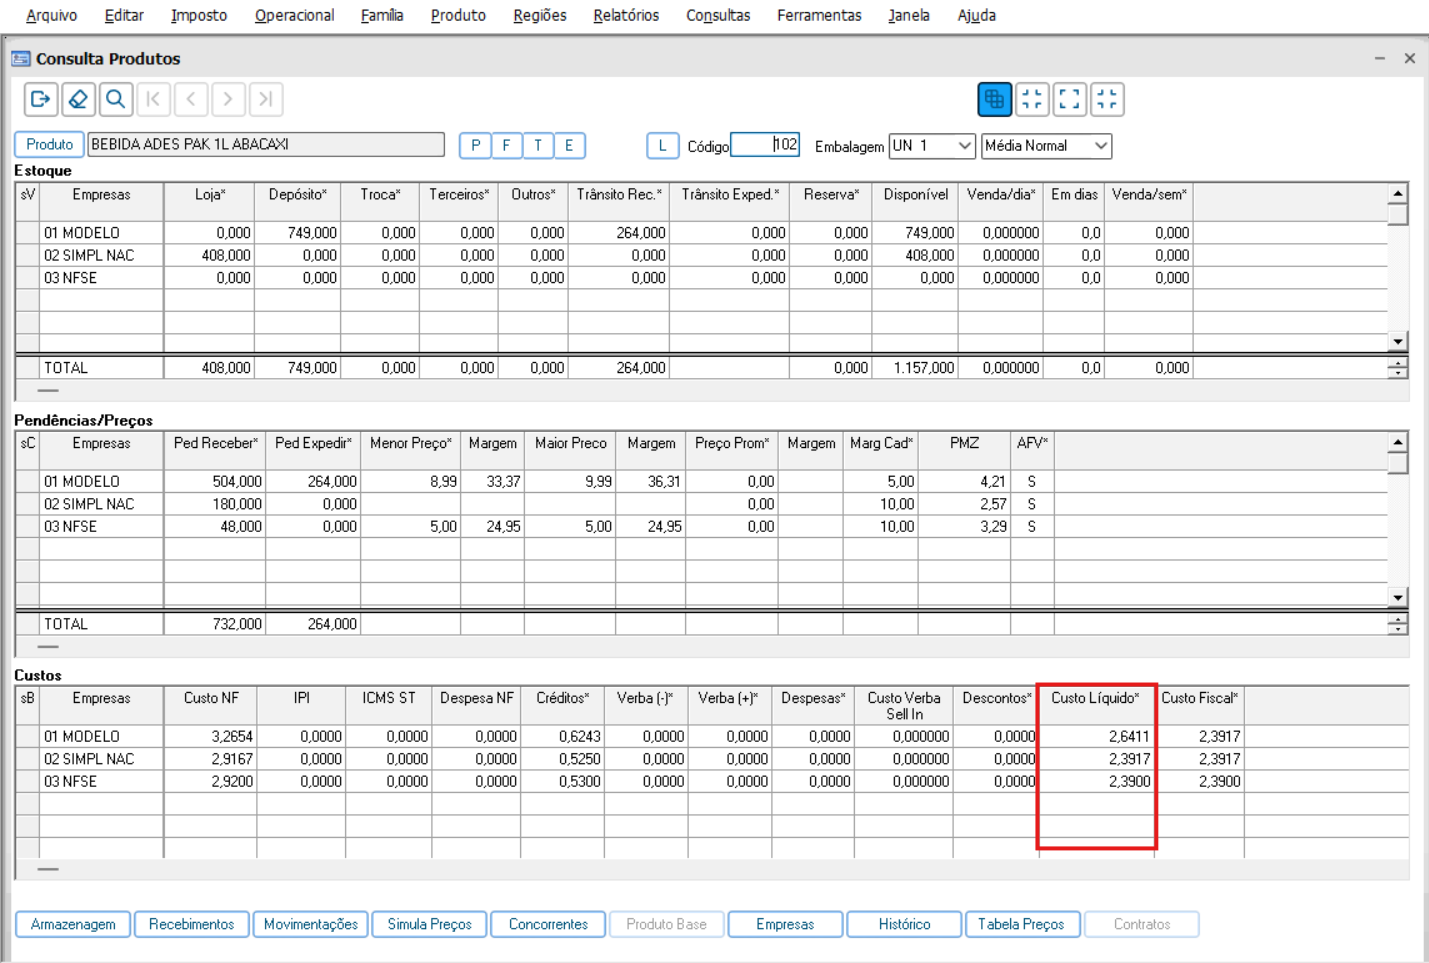
Task: Click the Estoque grid scroll down arrow
Action: point(1398,342)
